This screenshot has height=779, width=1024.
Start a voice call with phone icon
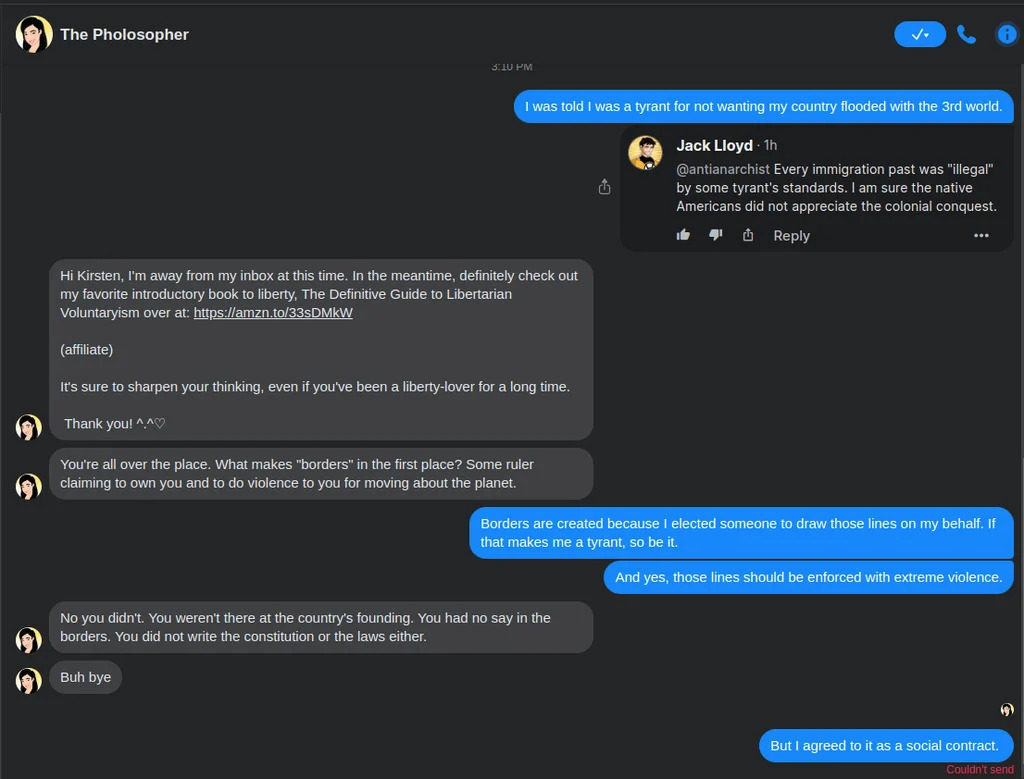tap(966, 34)
